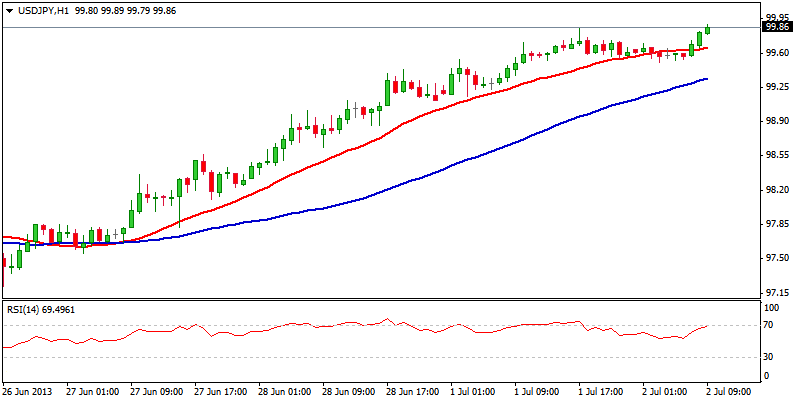Click the RSI 70 level label
This screenshot has width=800, height=400.
770,325
